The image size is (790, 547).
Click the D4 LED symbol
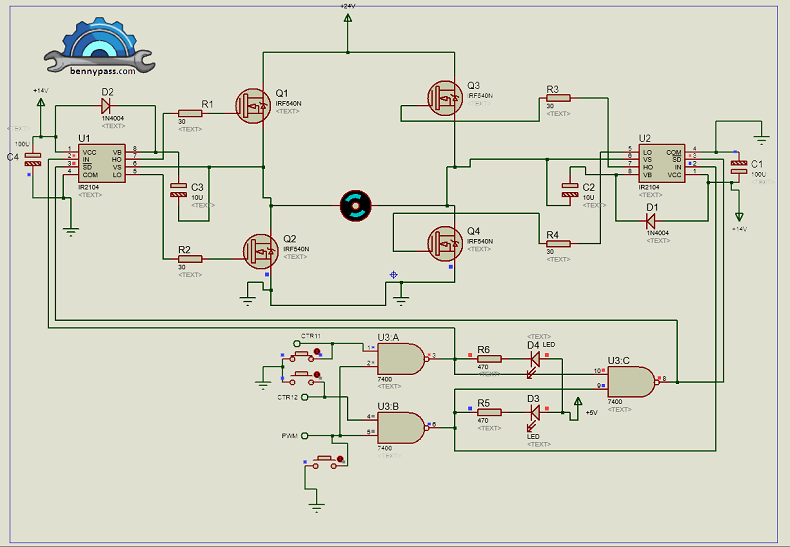pyautogui.click(x=534, y=357)
